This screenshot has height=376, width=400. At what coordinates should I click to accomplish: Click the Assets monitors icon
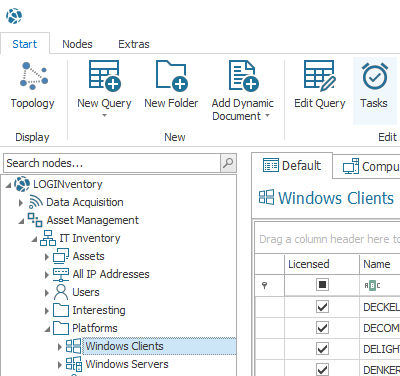click(x=61, y=256)
